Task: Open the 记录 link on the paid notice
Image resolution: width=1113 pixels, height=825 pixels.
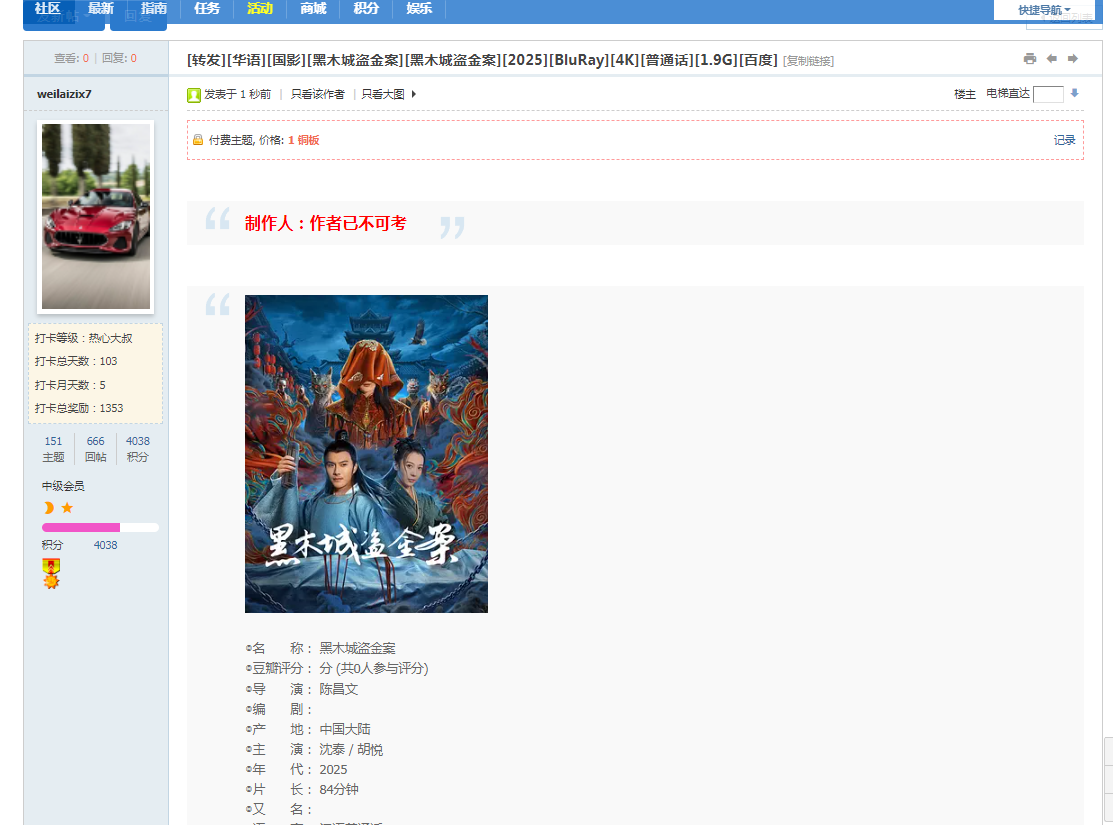Action: [1064, 140]
